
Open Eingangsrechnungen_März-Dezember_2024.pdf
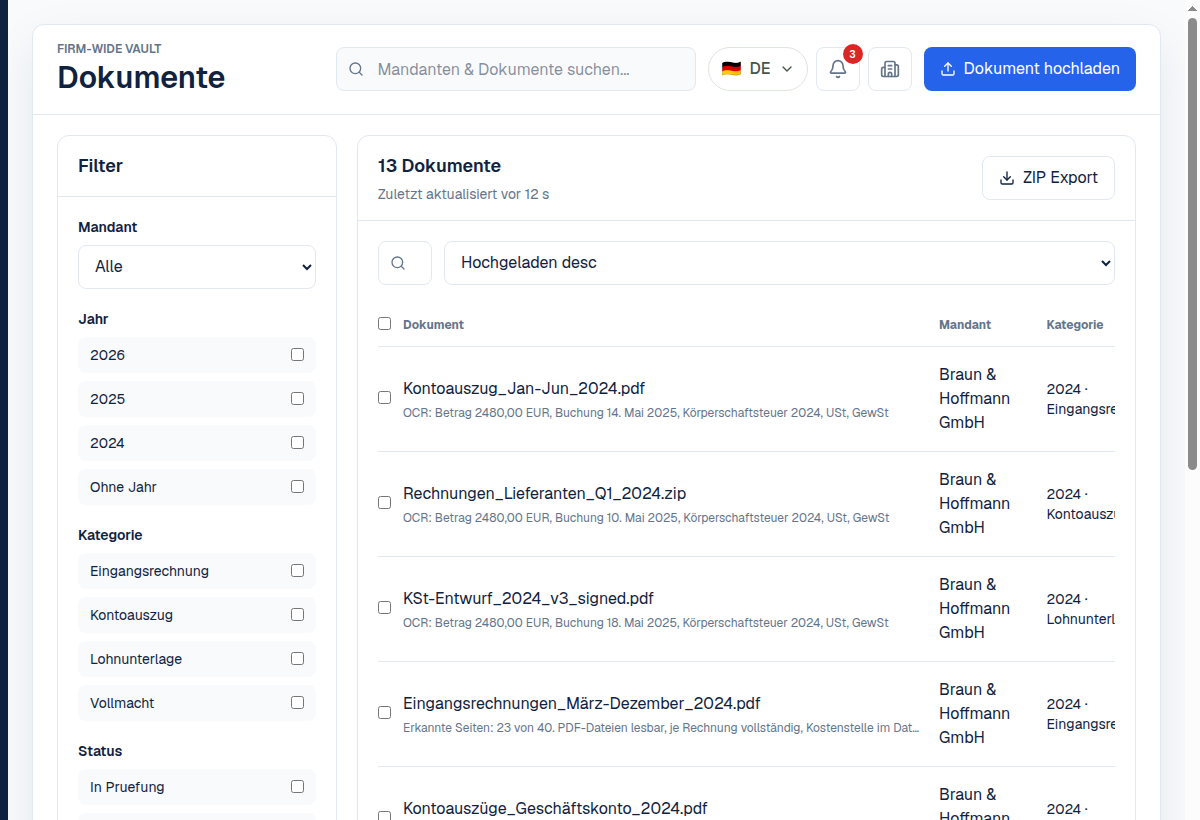[x=581, y=703]
